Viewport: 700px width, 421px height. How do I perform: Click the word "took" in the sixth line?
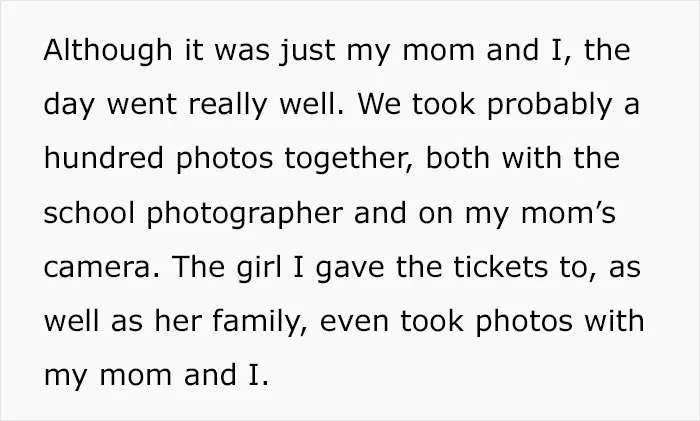(432, 321)
